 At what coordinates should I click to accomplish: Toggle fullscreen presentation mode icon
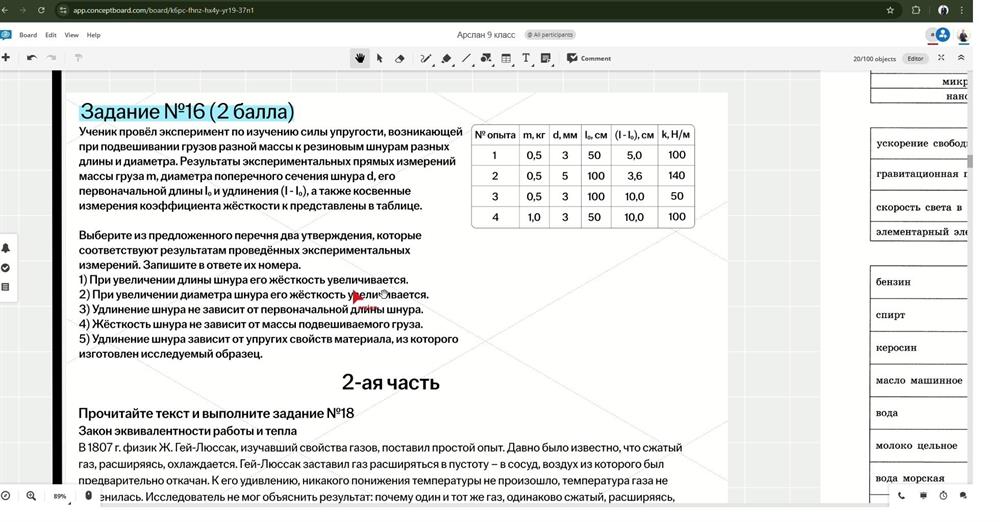tap(941, 57)
